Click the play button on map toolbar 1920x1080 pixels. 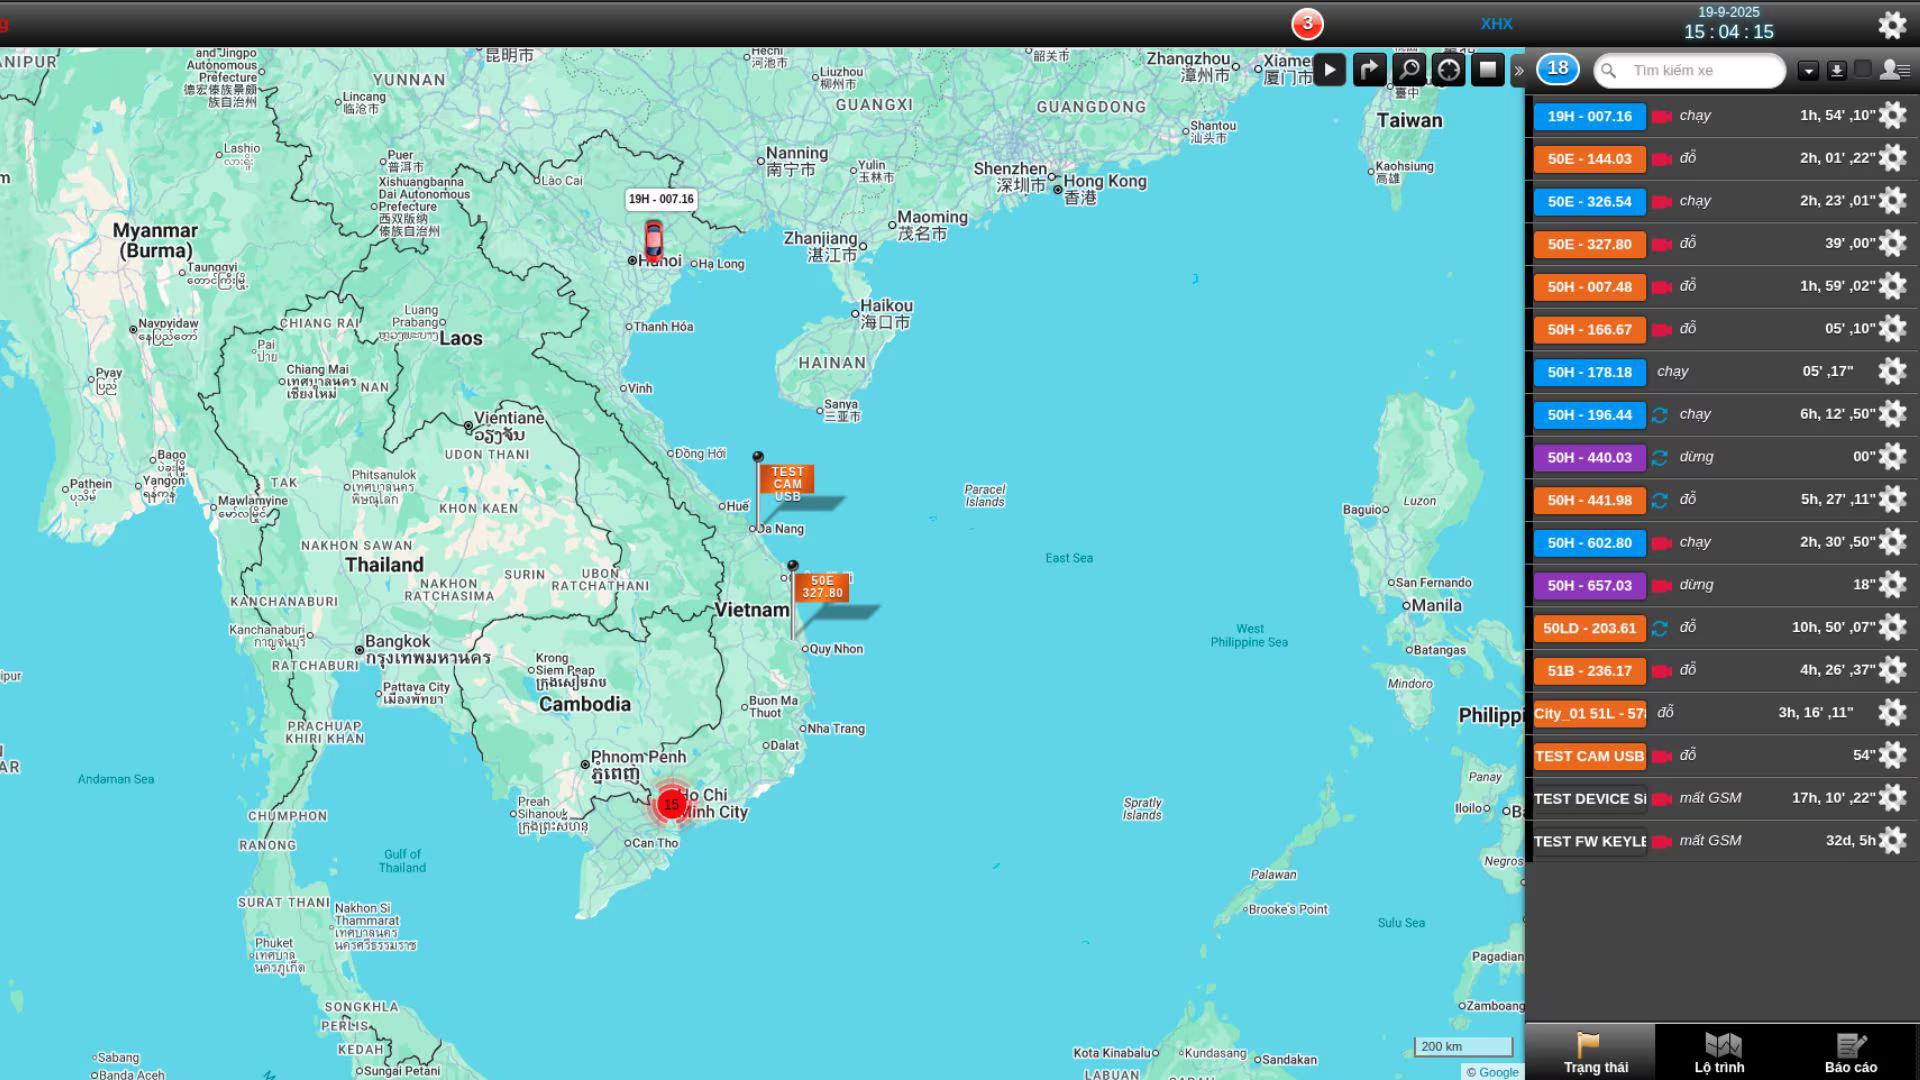pyautogui.click(x=1329, y=70)
